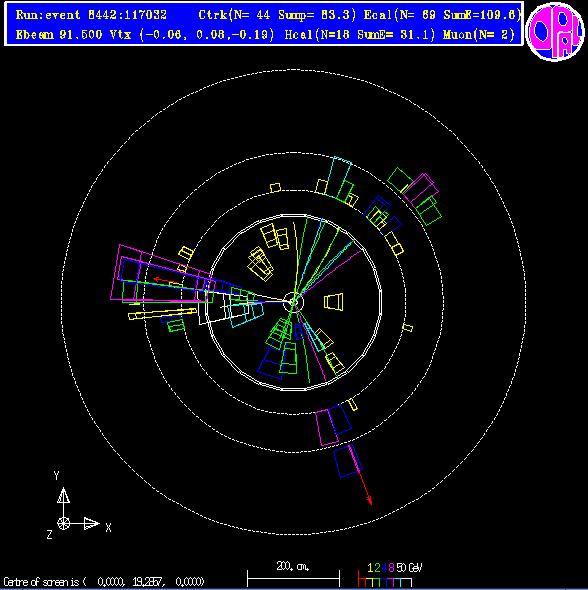The image size is (588, 590).
Task: Click the Muon(N= 2) label
Action: [479, 35]
